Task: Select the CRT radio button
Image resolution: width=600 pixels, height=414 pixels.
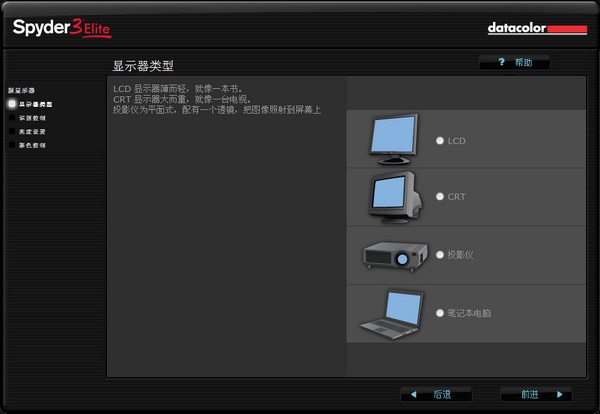Action: (440, 197)
